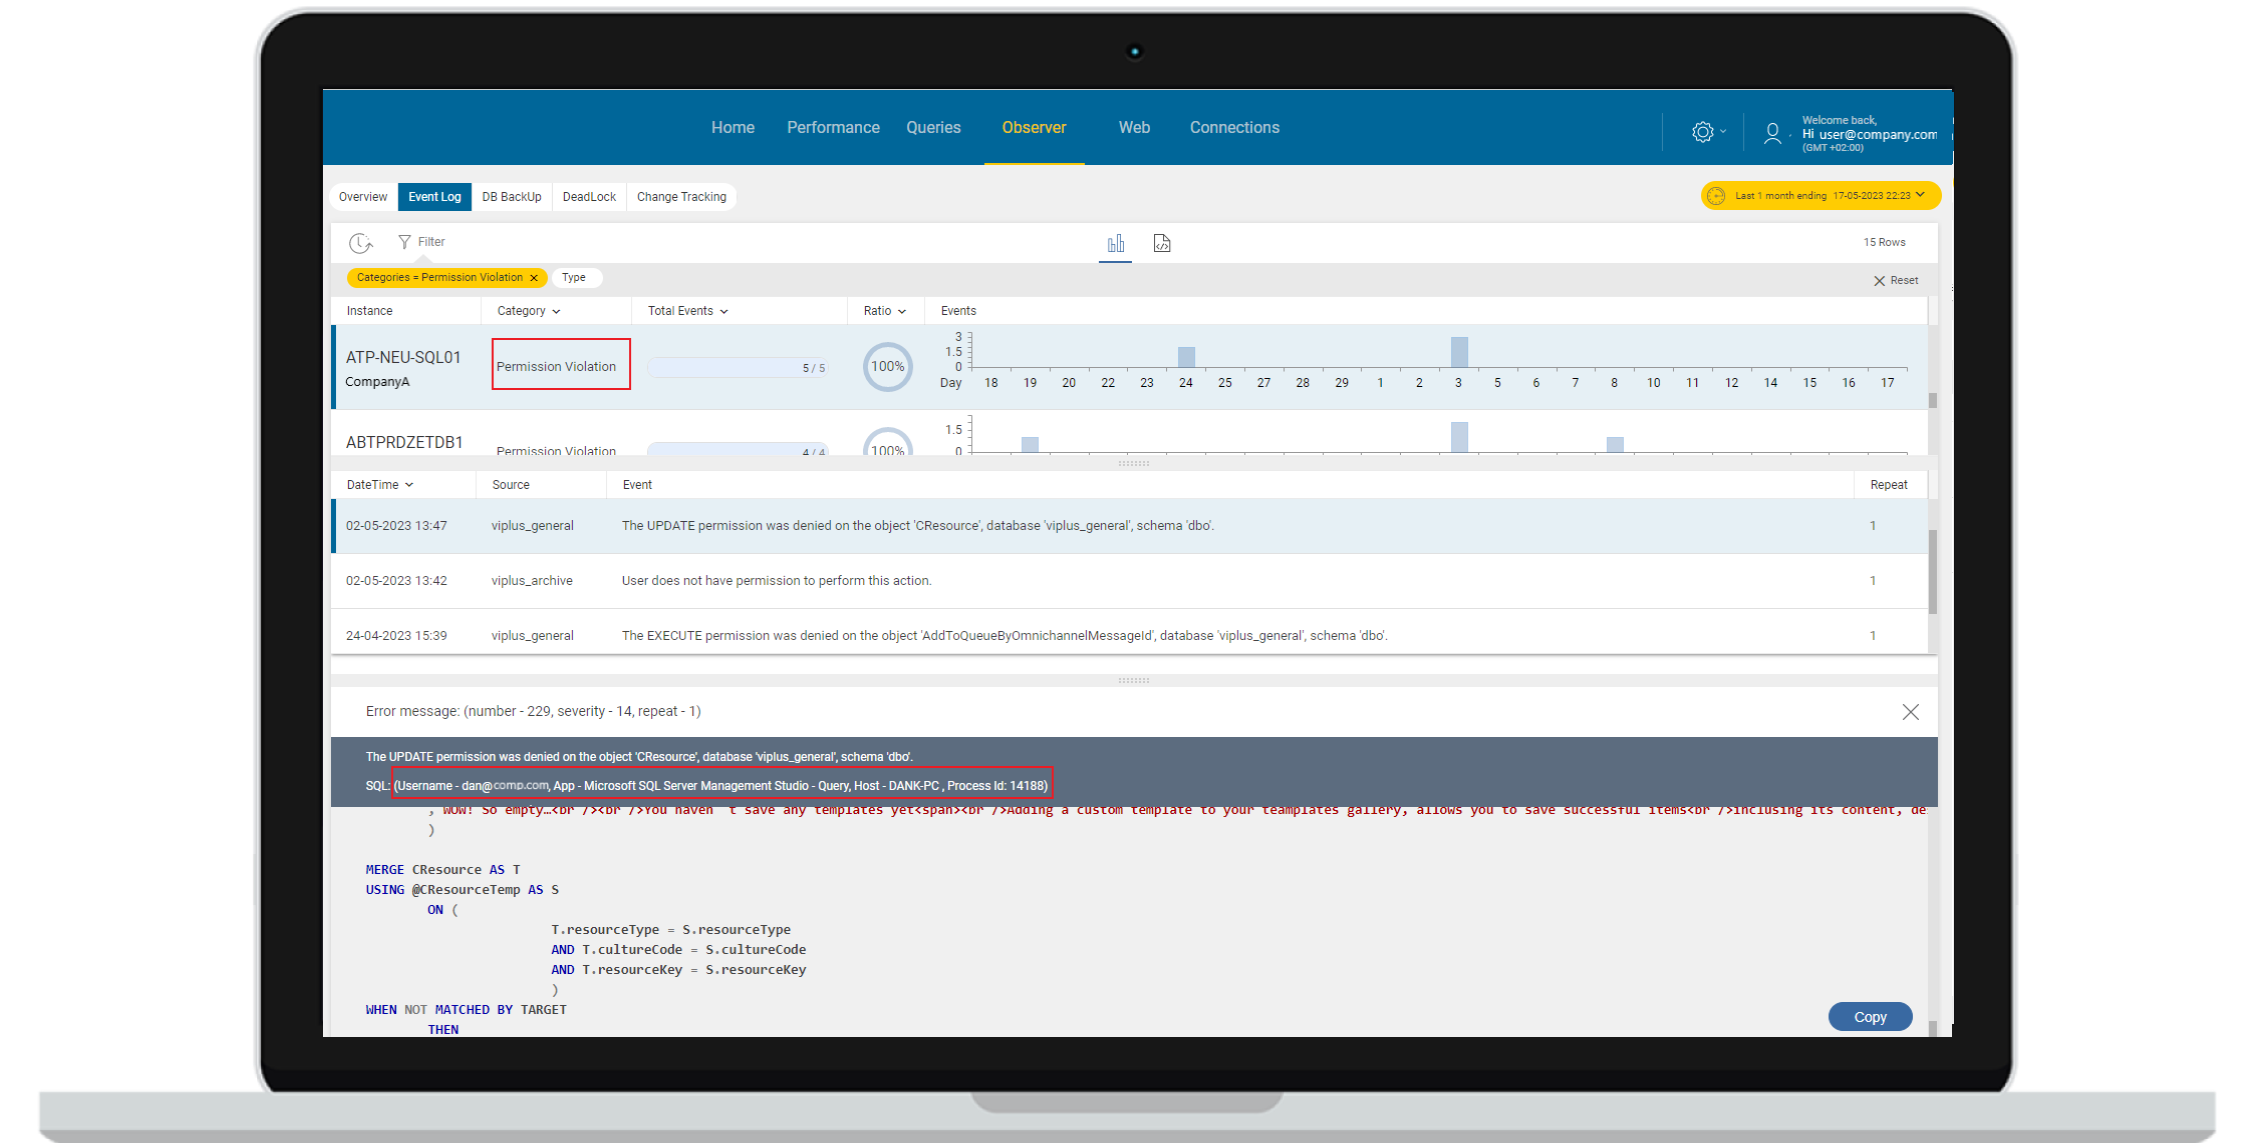Go to the Home menu
This screenshot has width=2253, height=1143.
pyautogui.click(x=733, y=128)
